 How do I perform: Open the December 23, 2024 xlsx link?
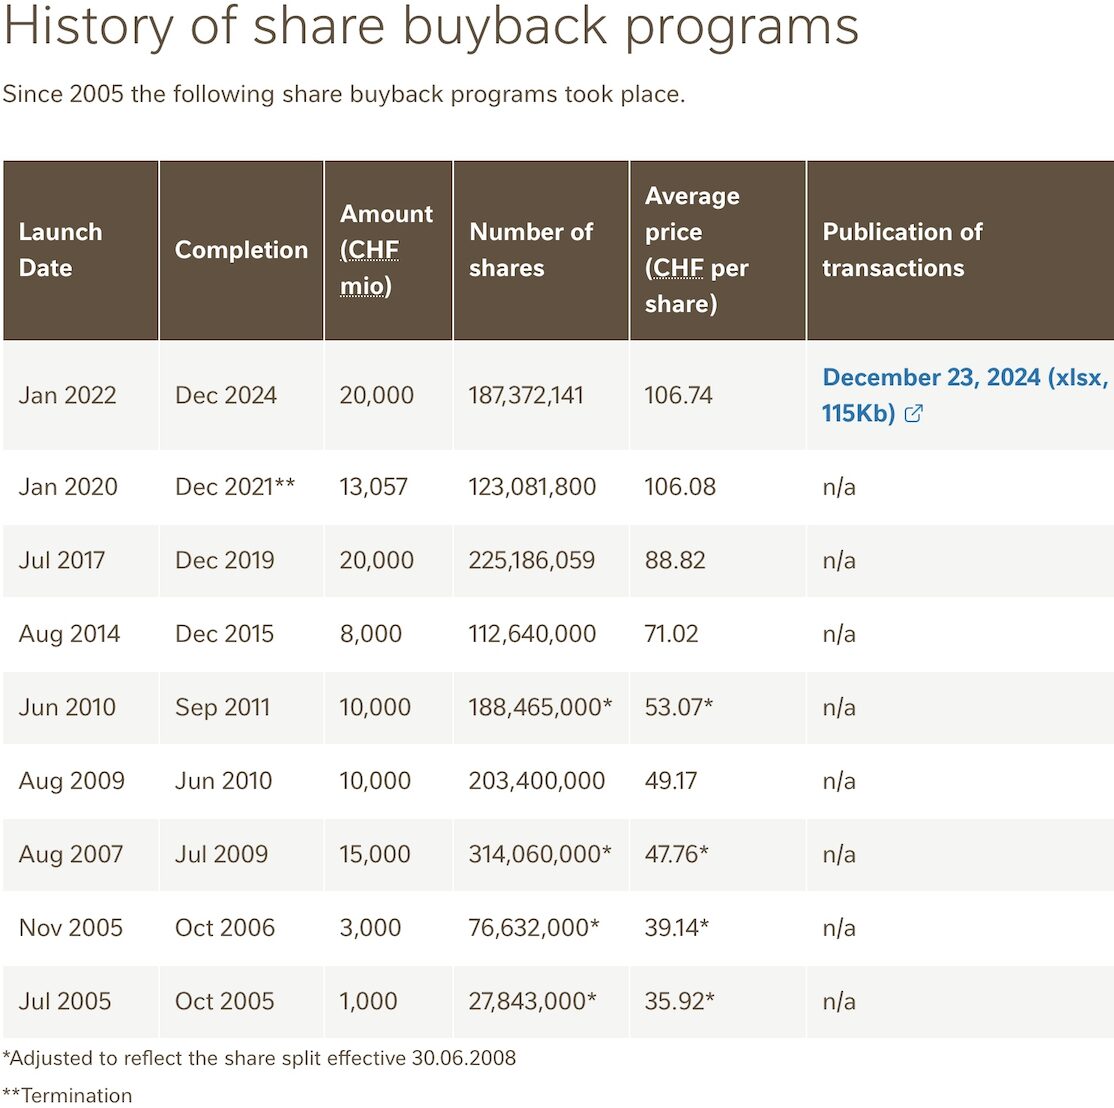[x=964, y=395]
